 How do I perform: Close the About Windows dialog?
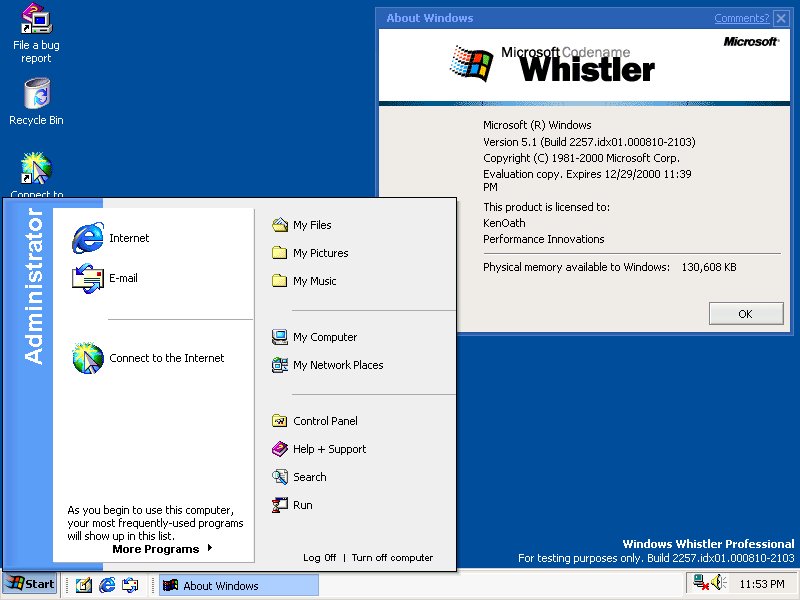tap(781, 19)
